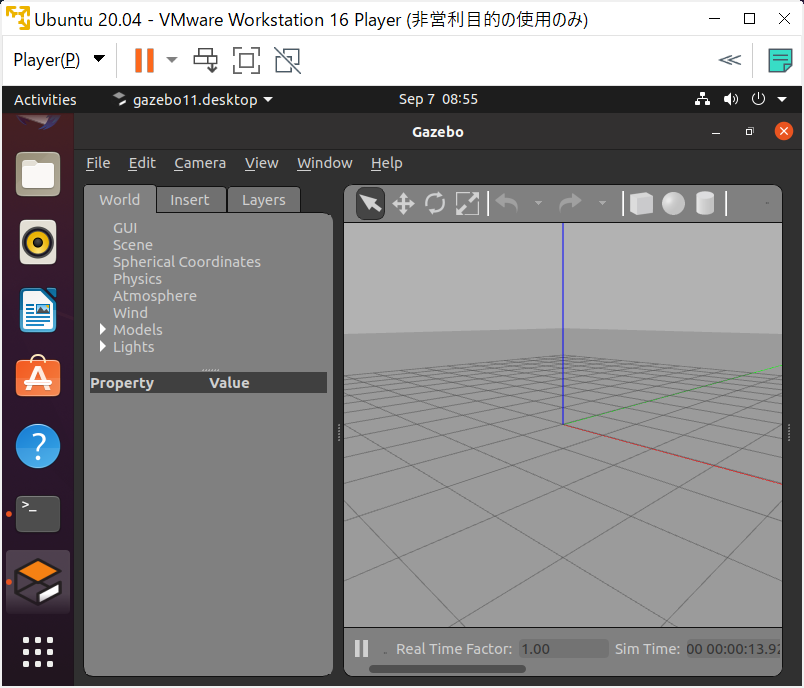Image resolution: width=804 pixels, height=688 pixels.
Task: Click the Value column header
Action: tap(229, 383)
